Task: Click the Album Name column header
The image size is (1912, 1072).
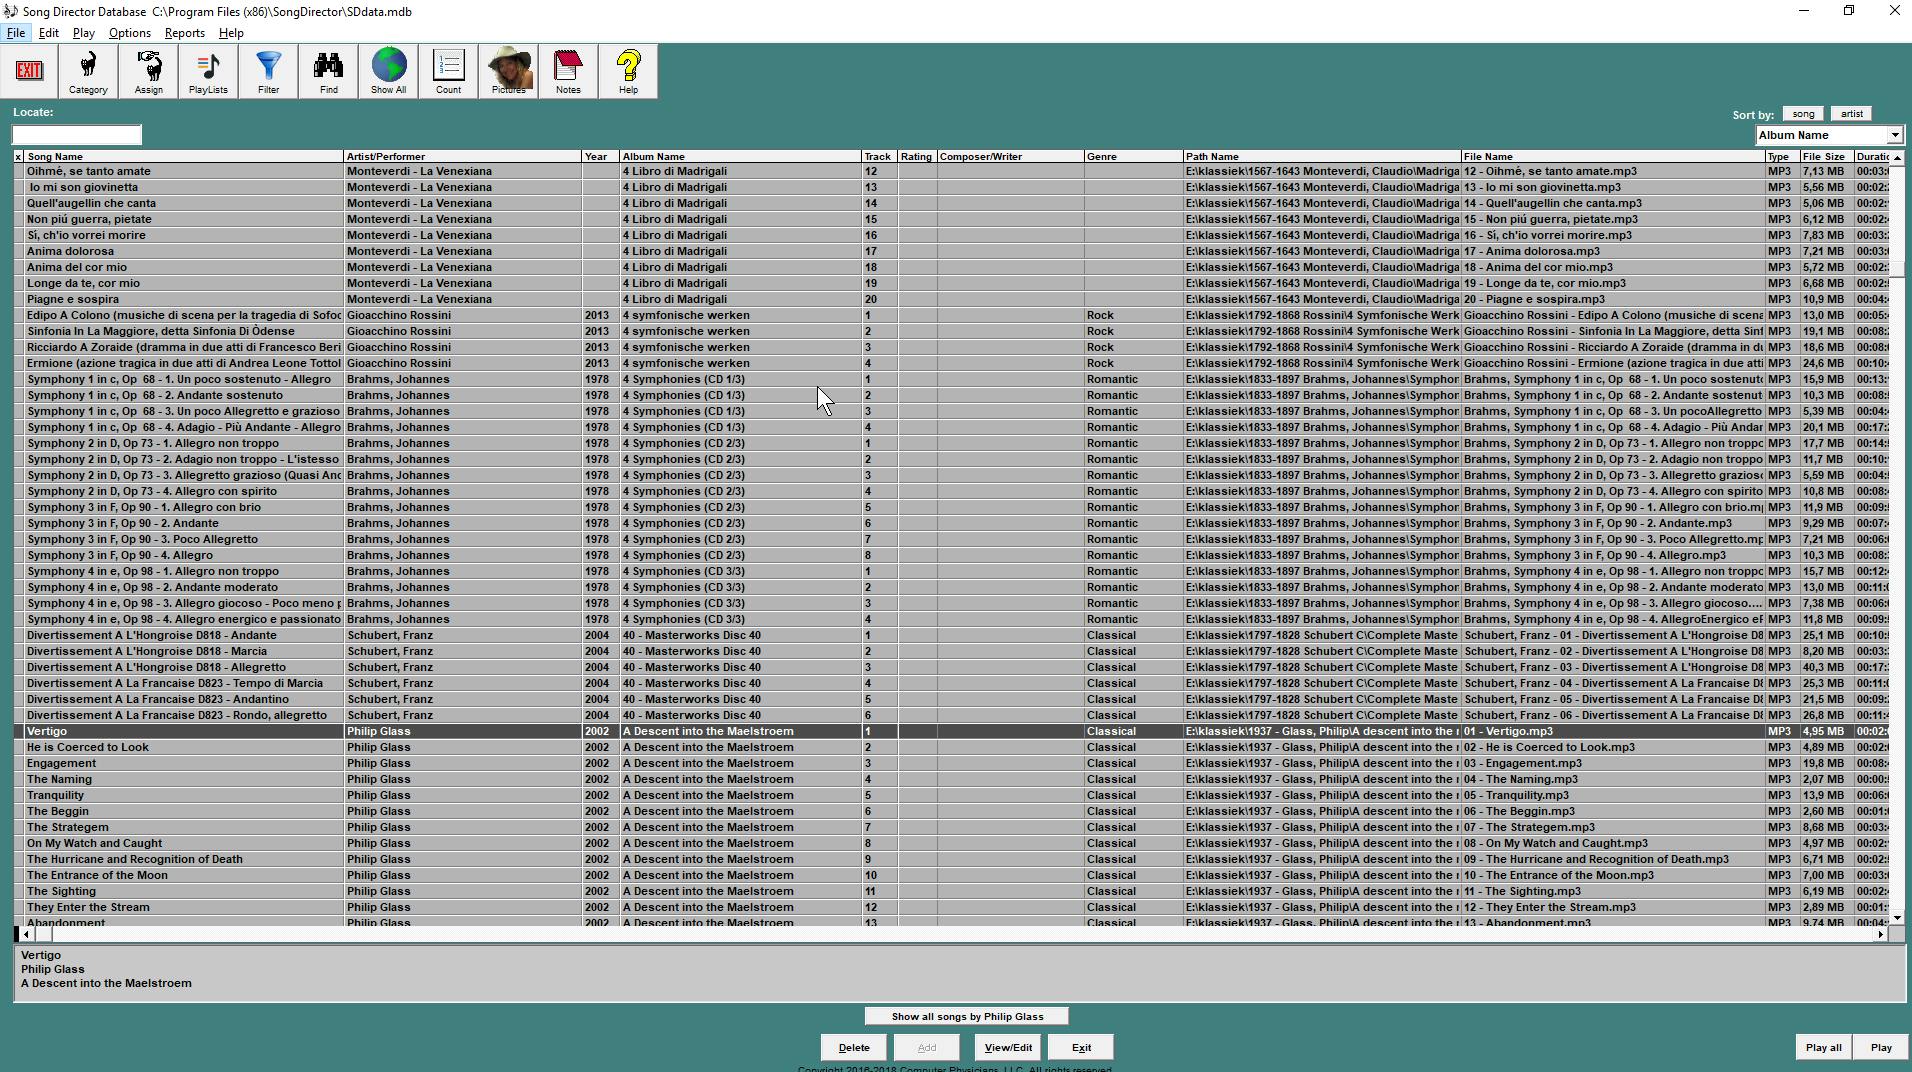Action: click(740, 157)
